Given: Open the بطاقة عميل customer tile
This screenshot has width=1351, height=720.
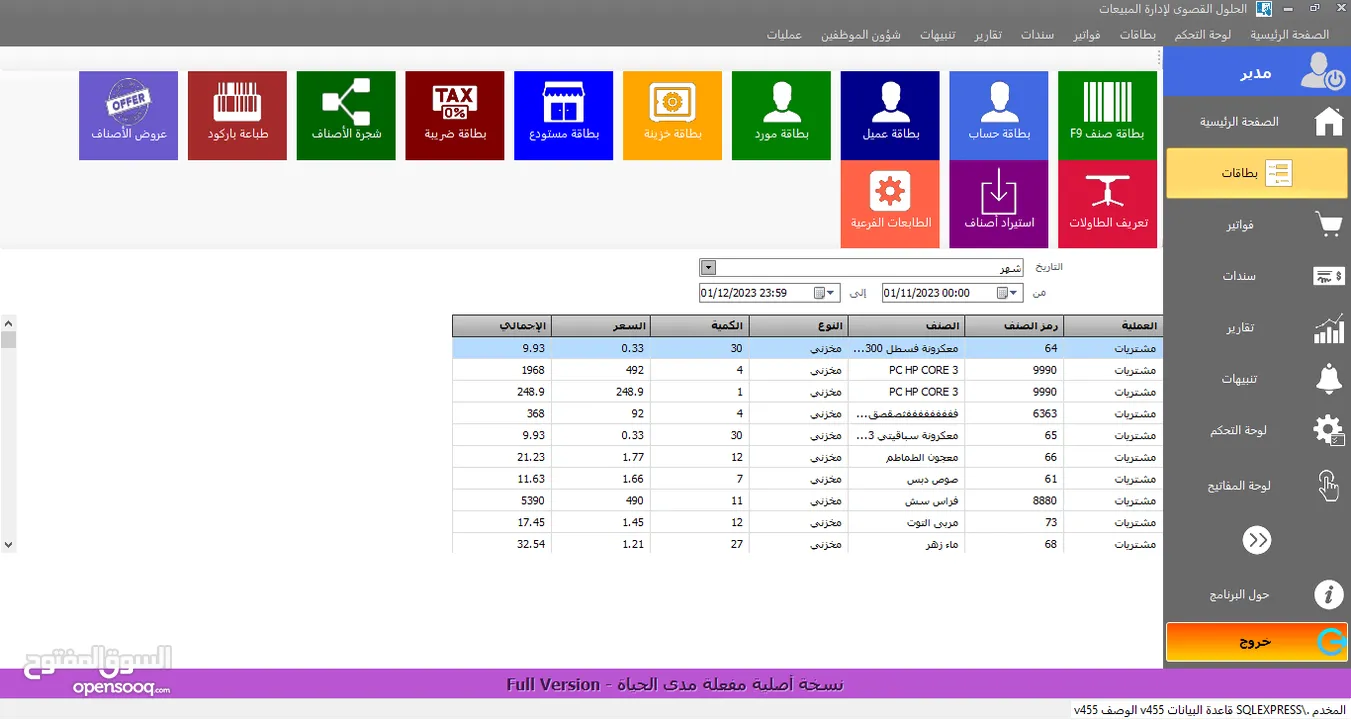Looking at the screenshot, I should coord(890,115).
